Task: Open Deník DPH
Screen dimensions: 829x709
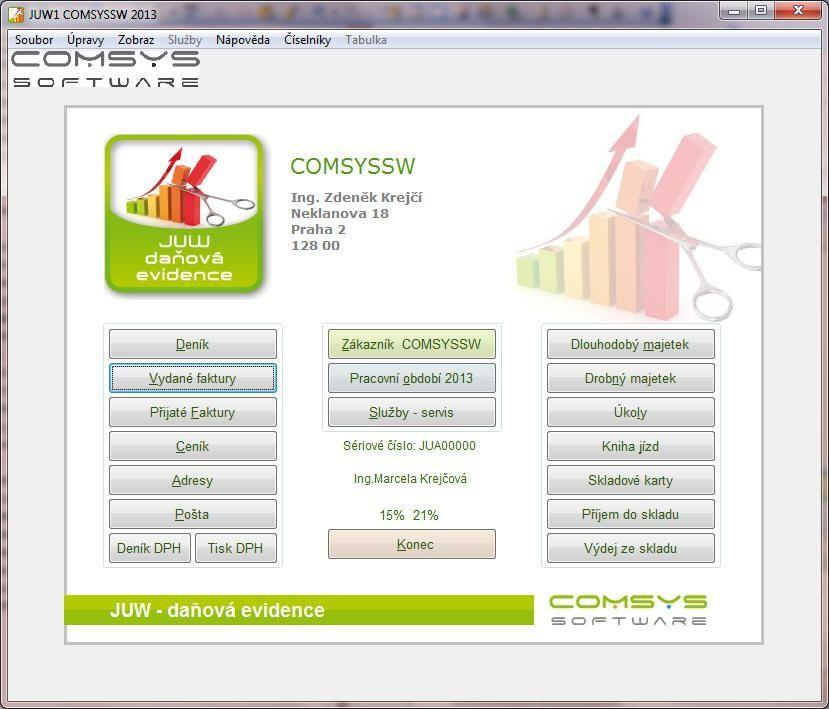Action: click(x=149, y=548)
